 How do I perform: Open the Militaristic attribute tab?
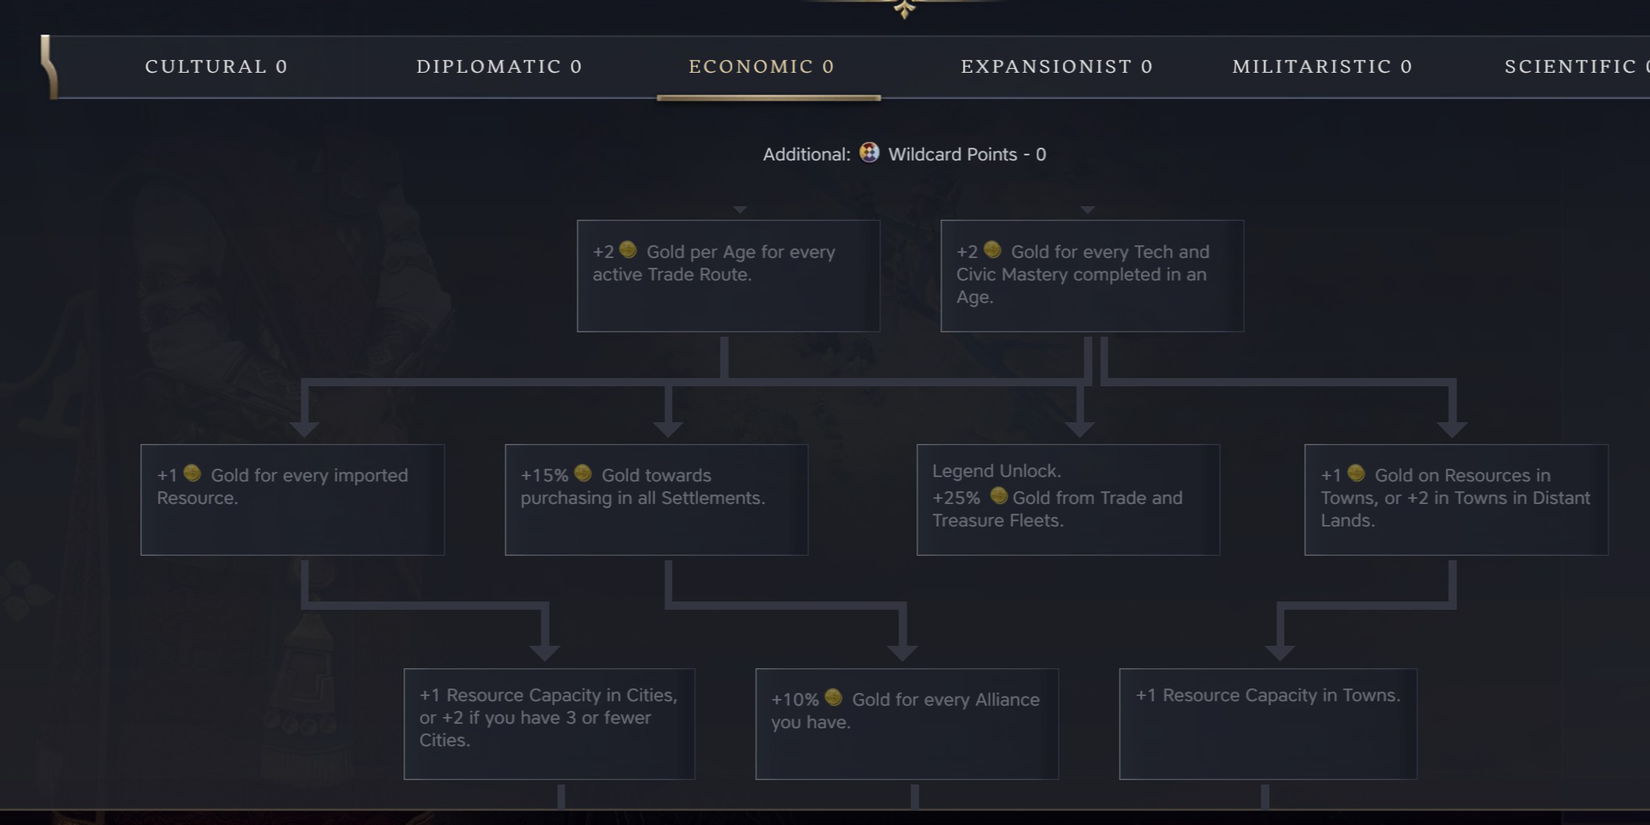tap(1320, 66)
